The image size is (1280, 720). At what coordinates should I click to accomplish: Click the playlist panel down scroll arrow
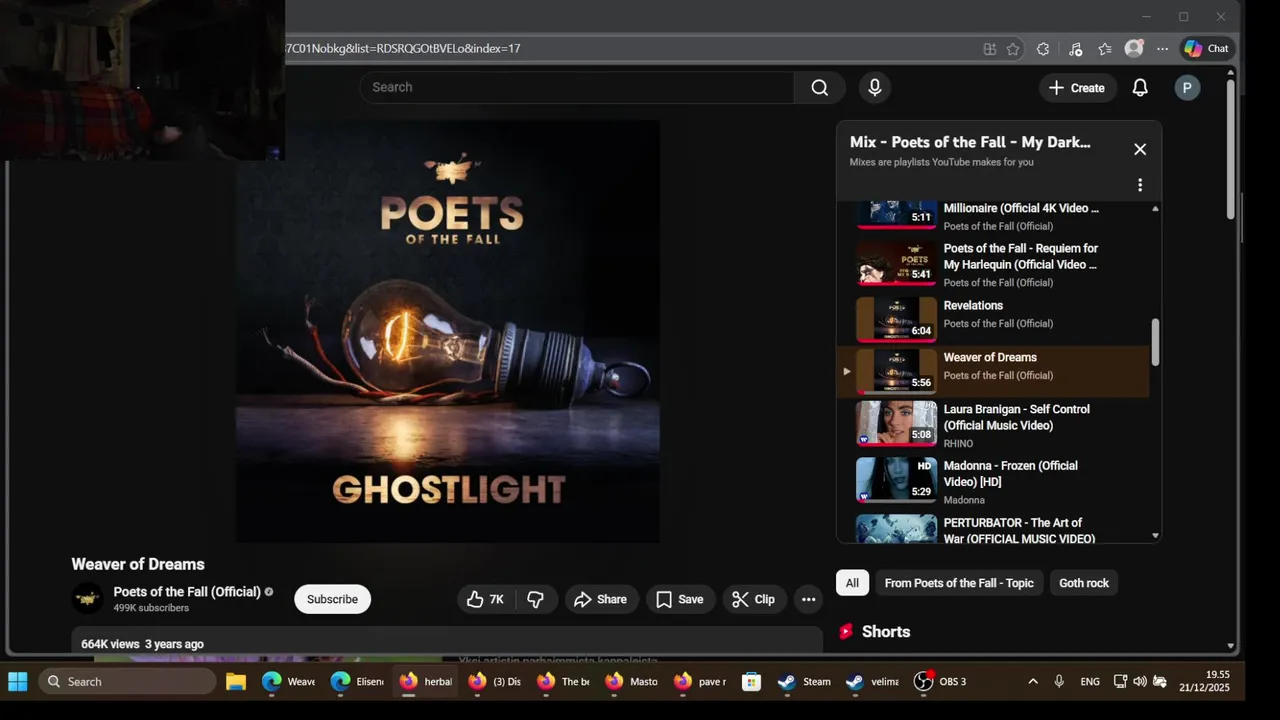[1155, 536]
